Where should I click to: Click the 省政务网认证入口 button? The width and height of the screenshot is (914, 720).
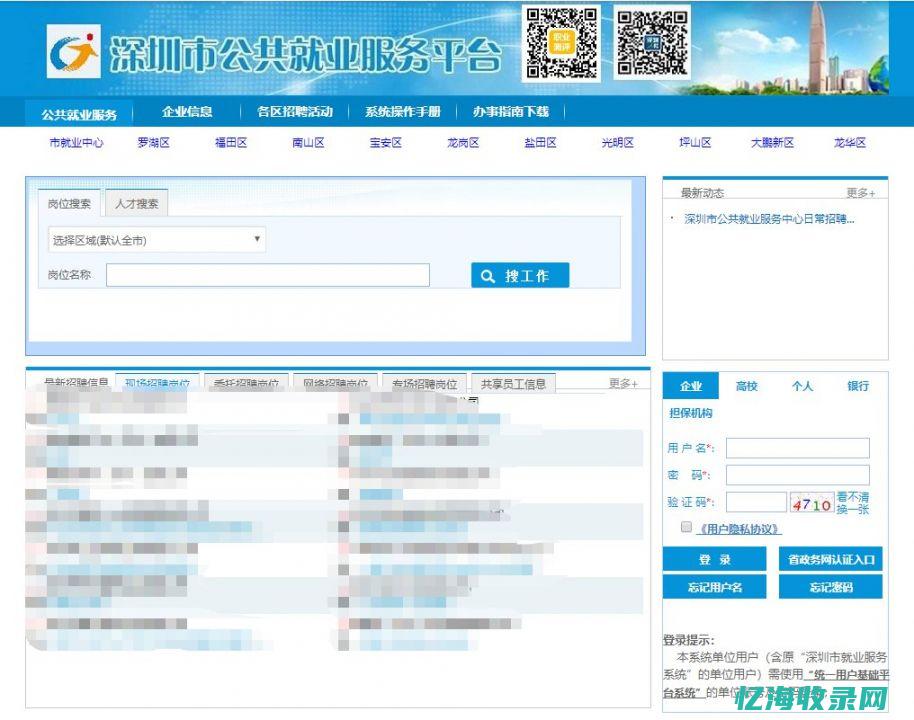point(830,559)
